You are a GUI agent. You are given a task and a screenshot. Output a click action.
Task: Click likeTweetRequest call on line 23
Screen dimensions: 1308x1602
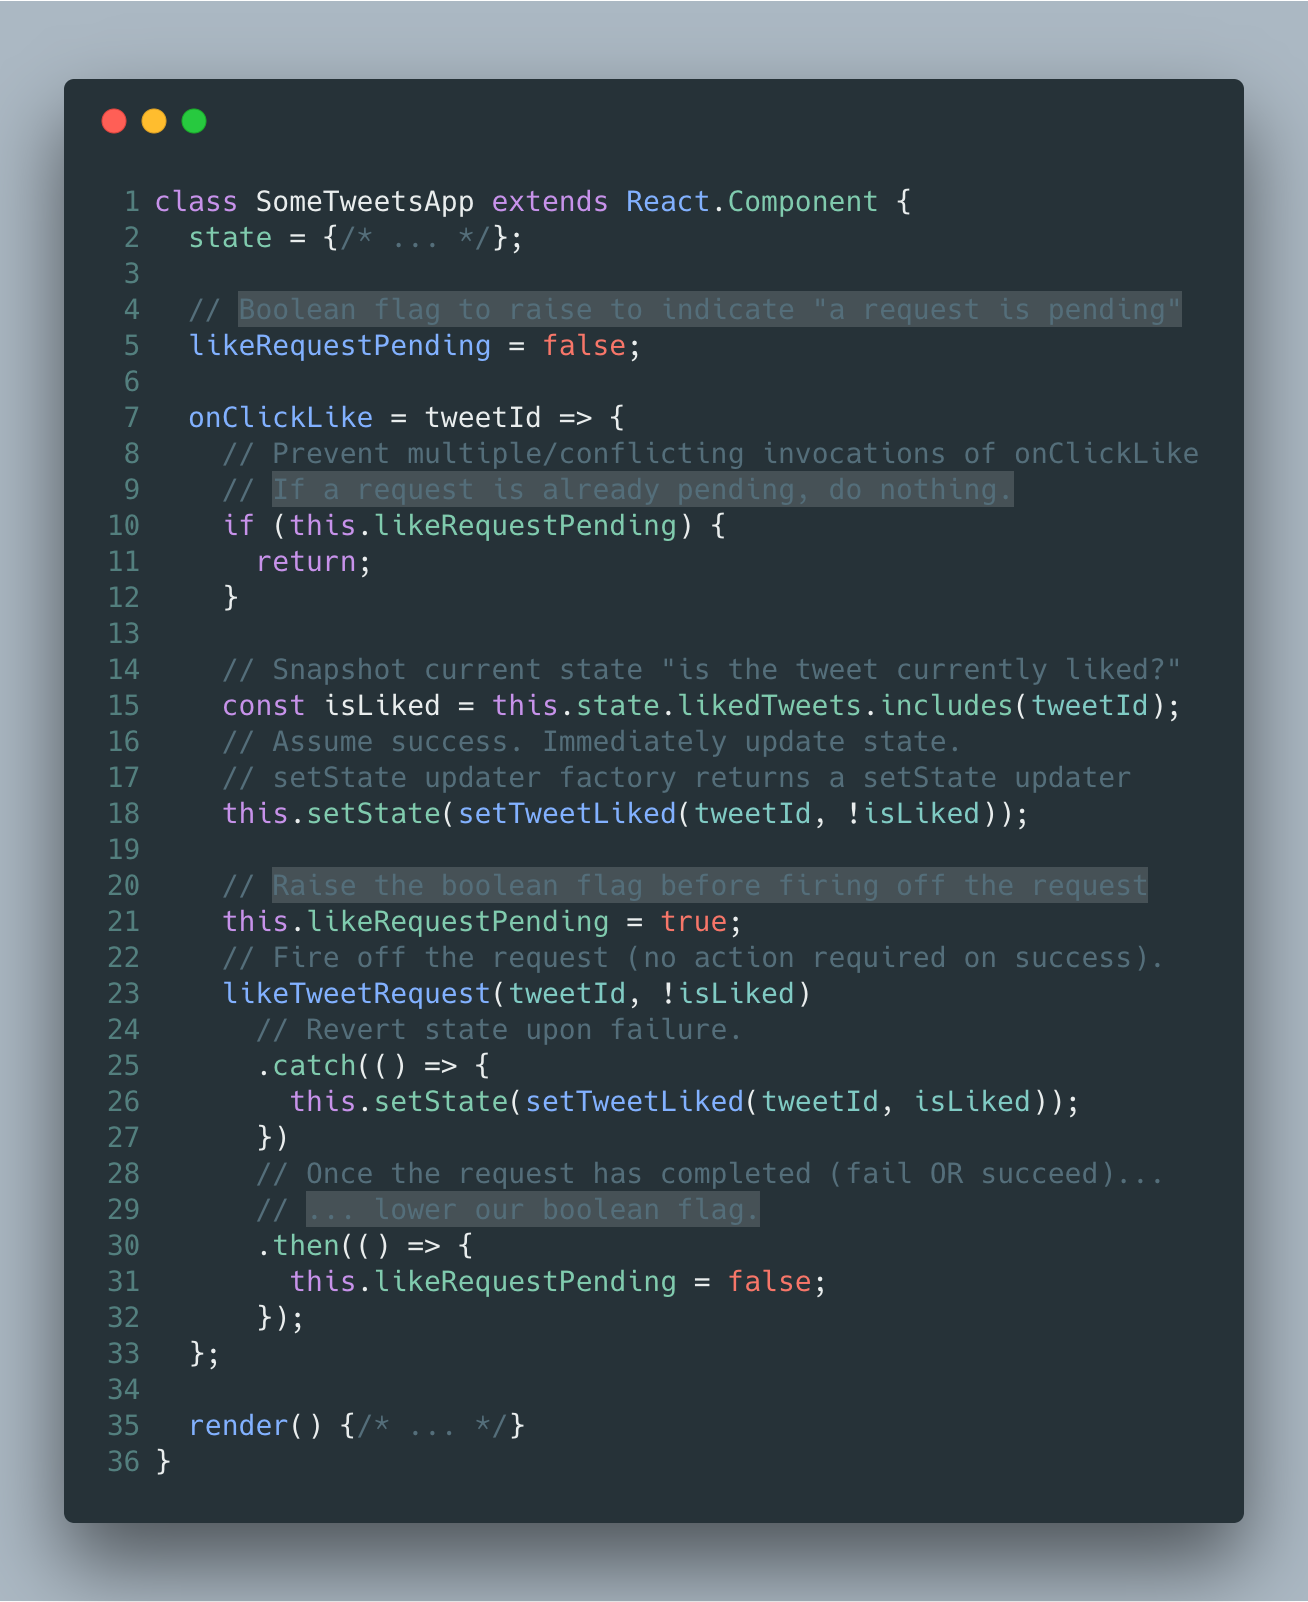click(356, 994)
